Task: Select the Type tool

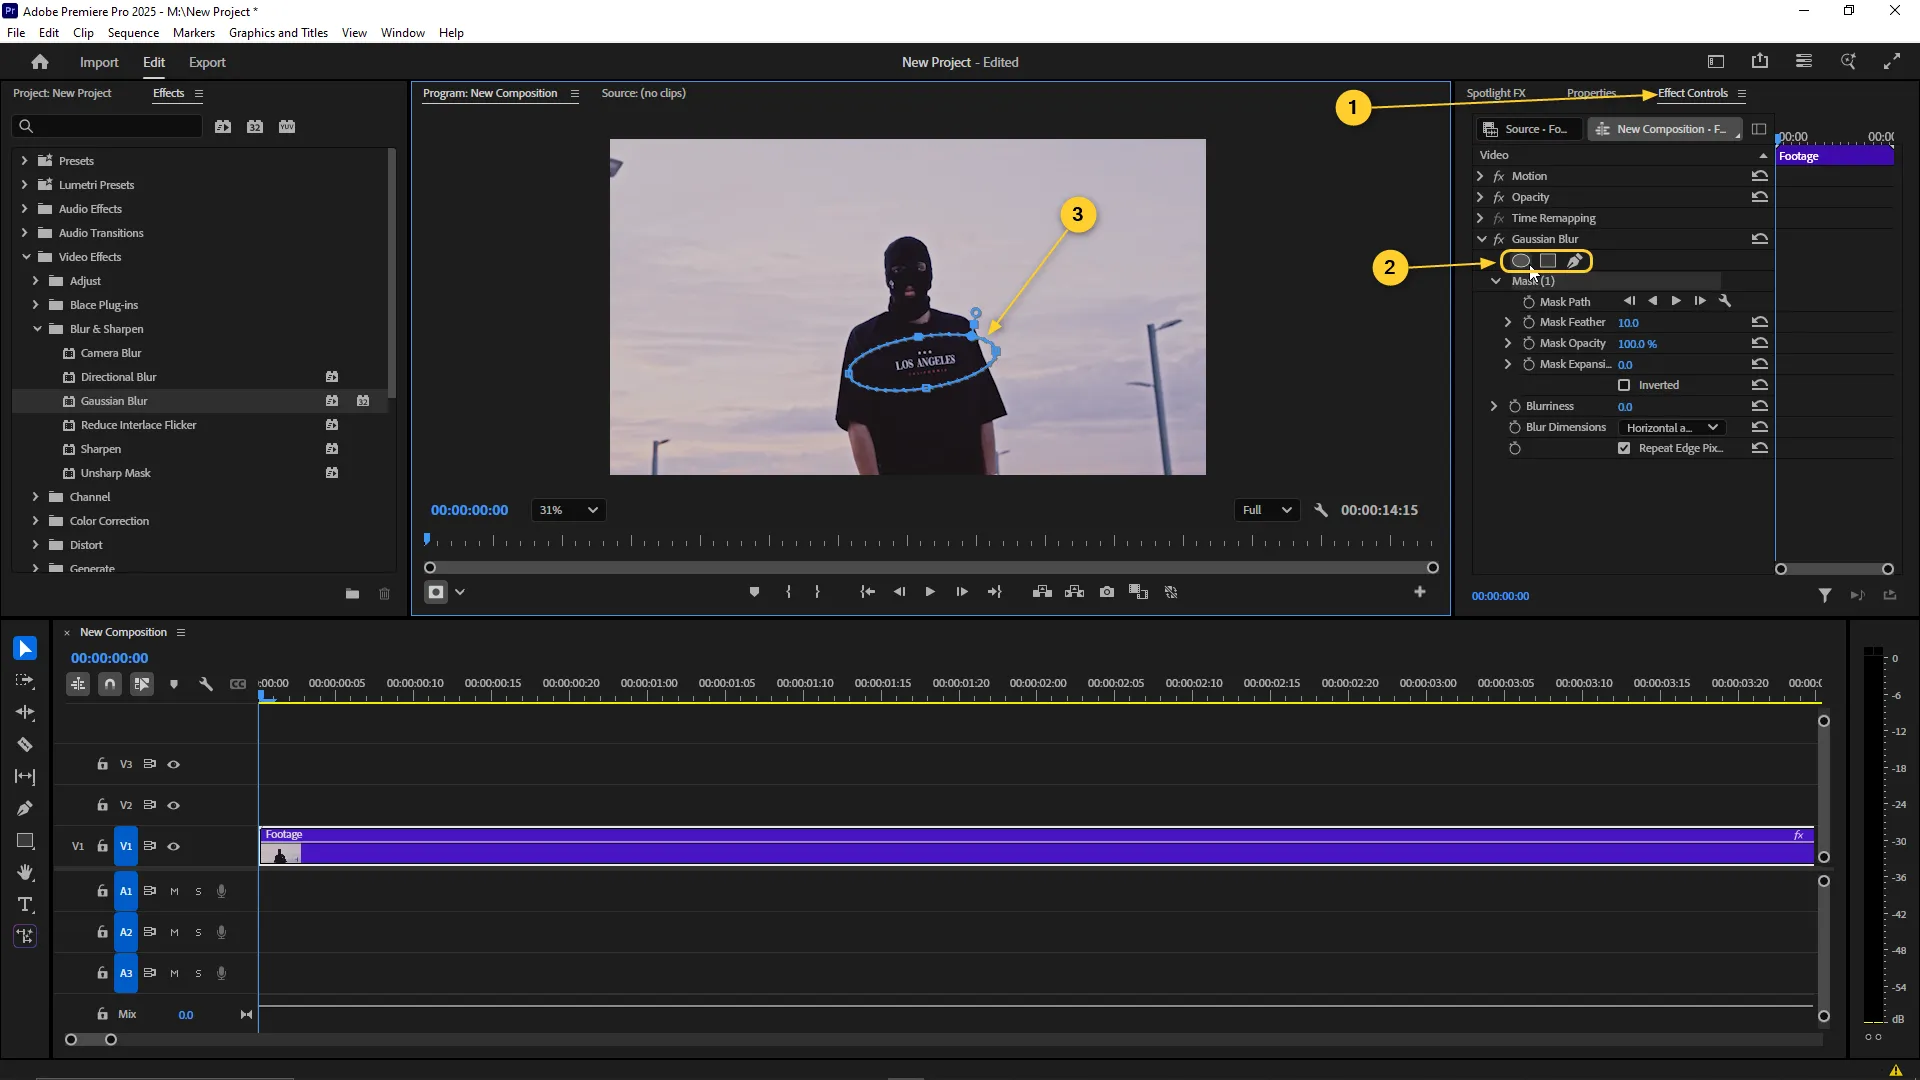Action: (25, 905)
